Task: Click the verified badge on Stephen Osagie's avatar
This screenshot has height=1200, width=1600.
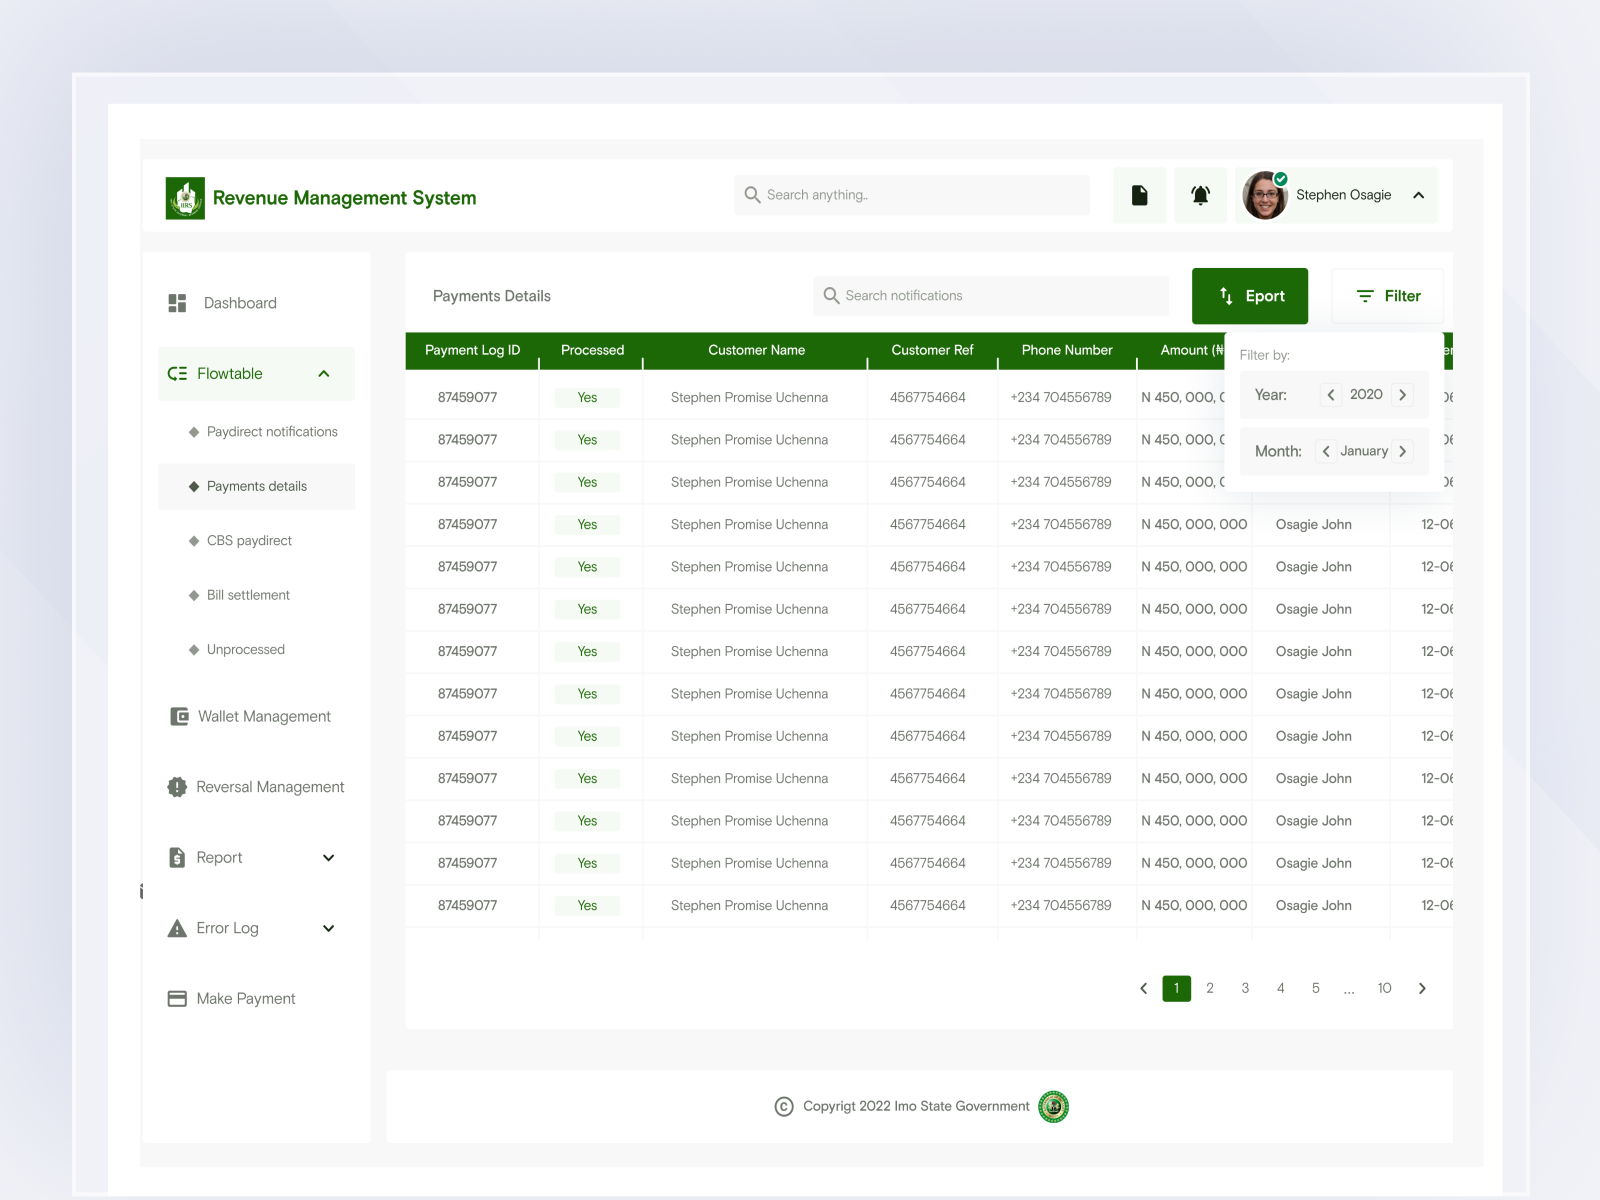Action: (x=1280, y=177)
